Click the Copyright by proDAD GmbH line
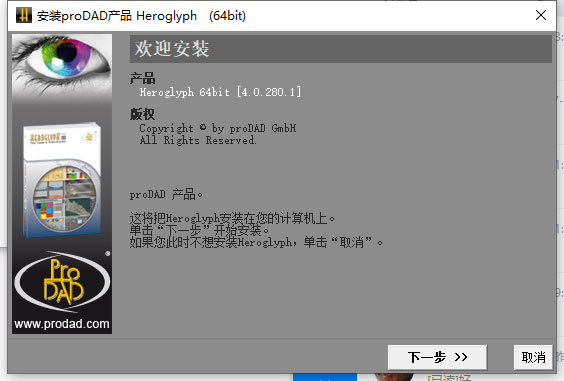 tap(218, 128)
